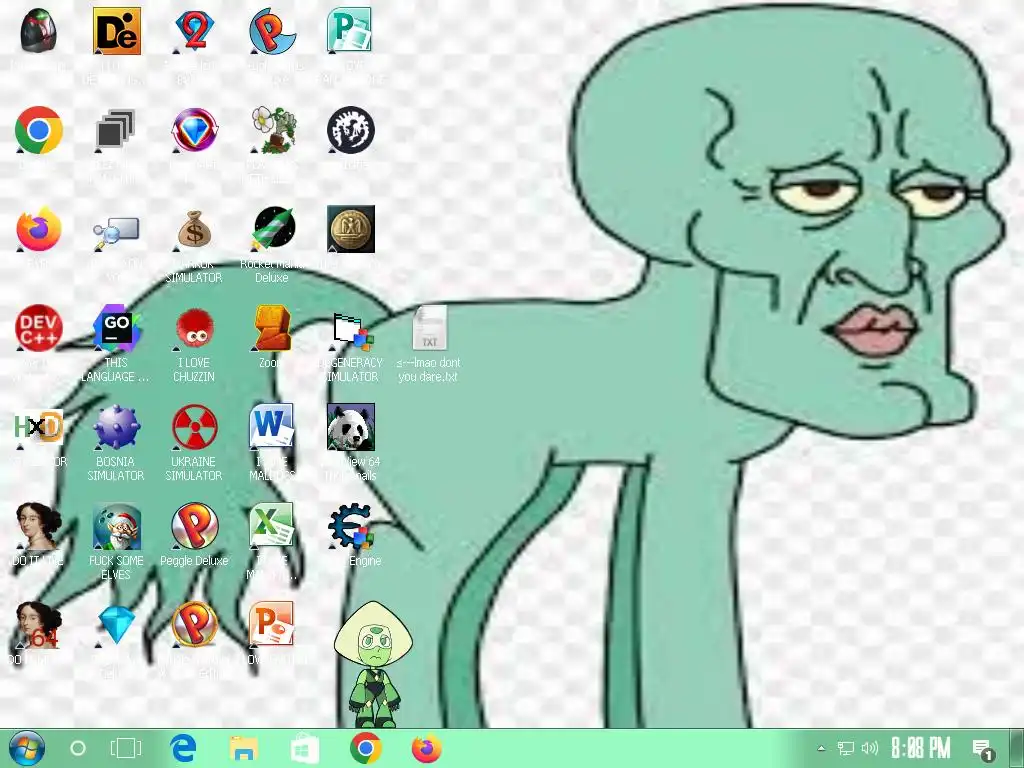Click the network status tray icon

pos(846,748)
